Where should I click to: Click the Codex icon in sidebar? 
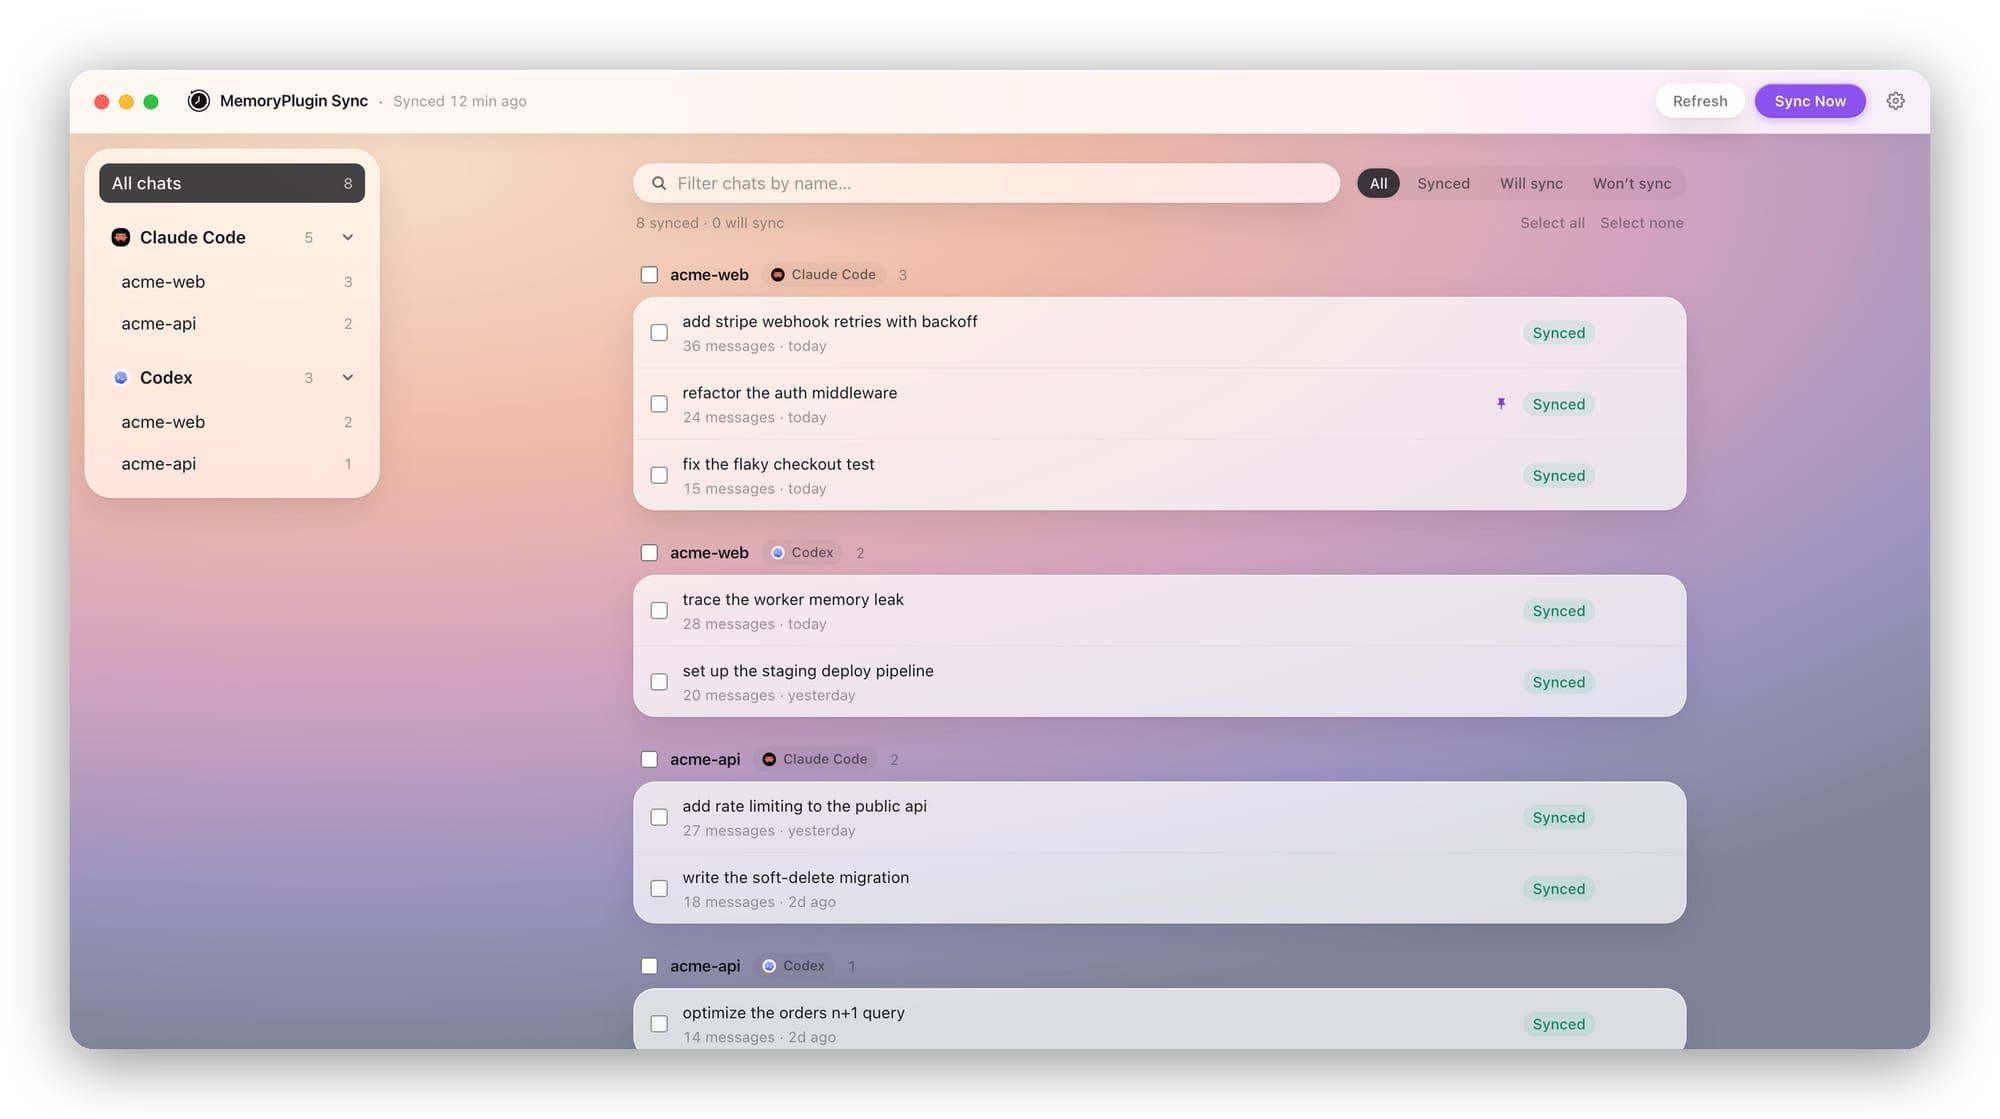tap(121, 378)
